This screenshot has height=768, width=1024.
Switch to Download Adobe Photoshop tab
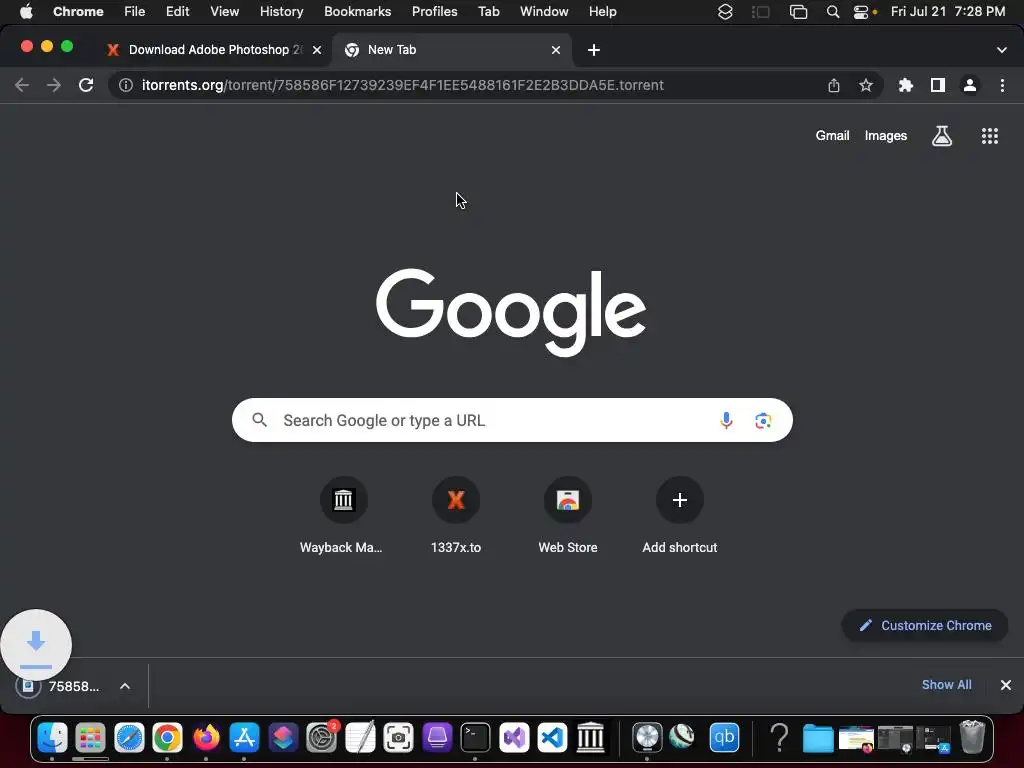(x=215, y=50)
